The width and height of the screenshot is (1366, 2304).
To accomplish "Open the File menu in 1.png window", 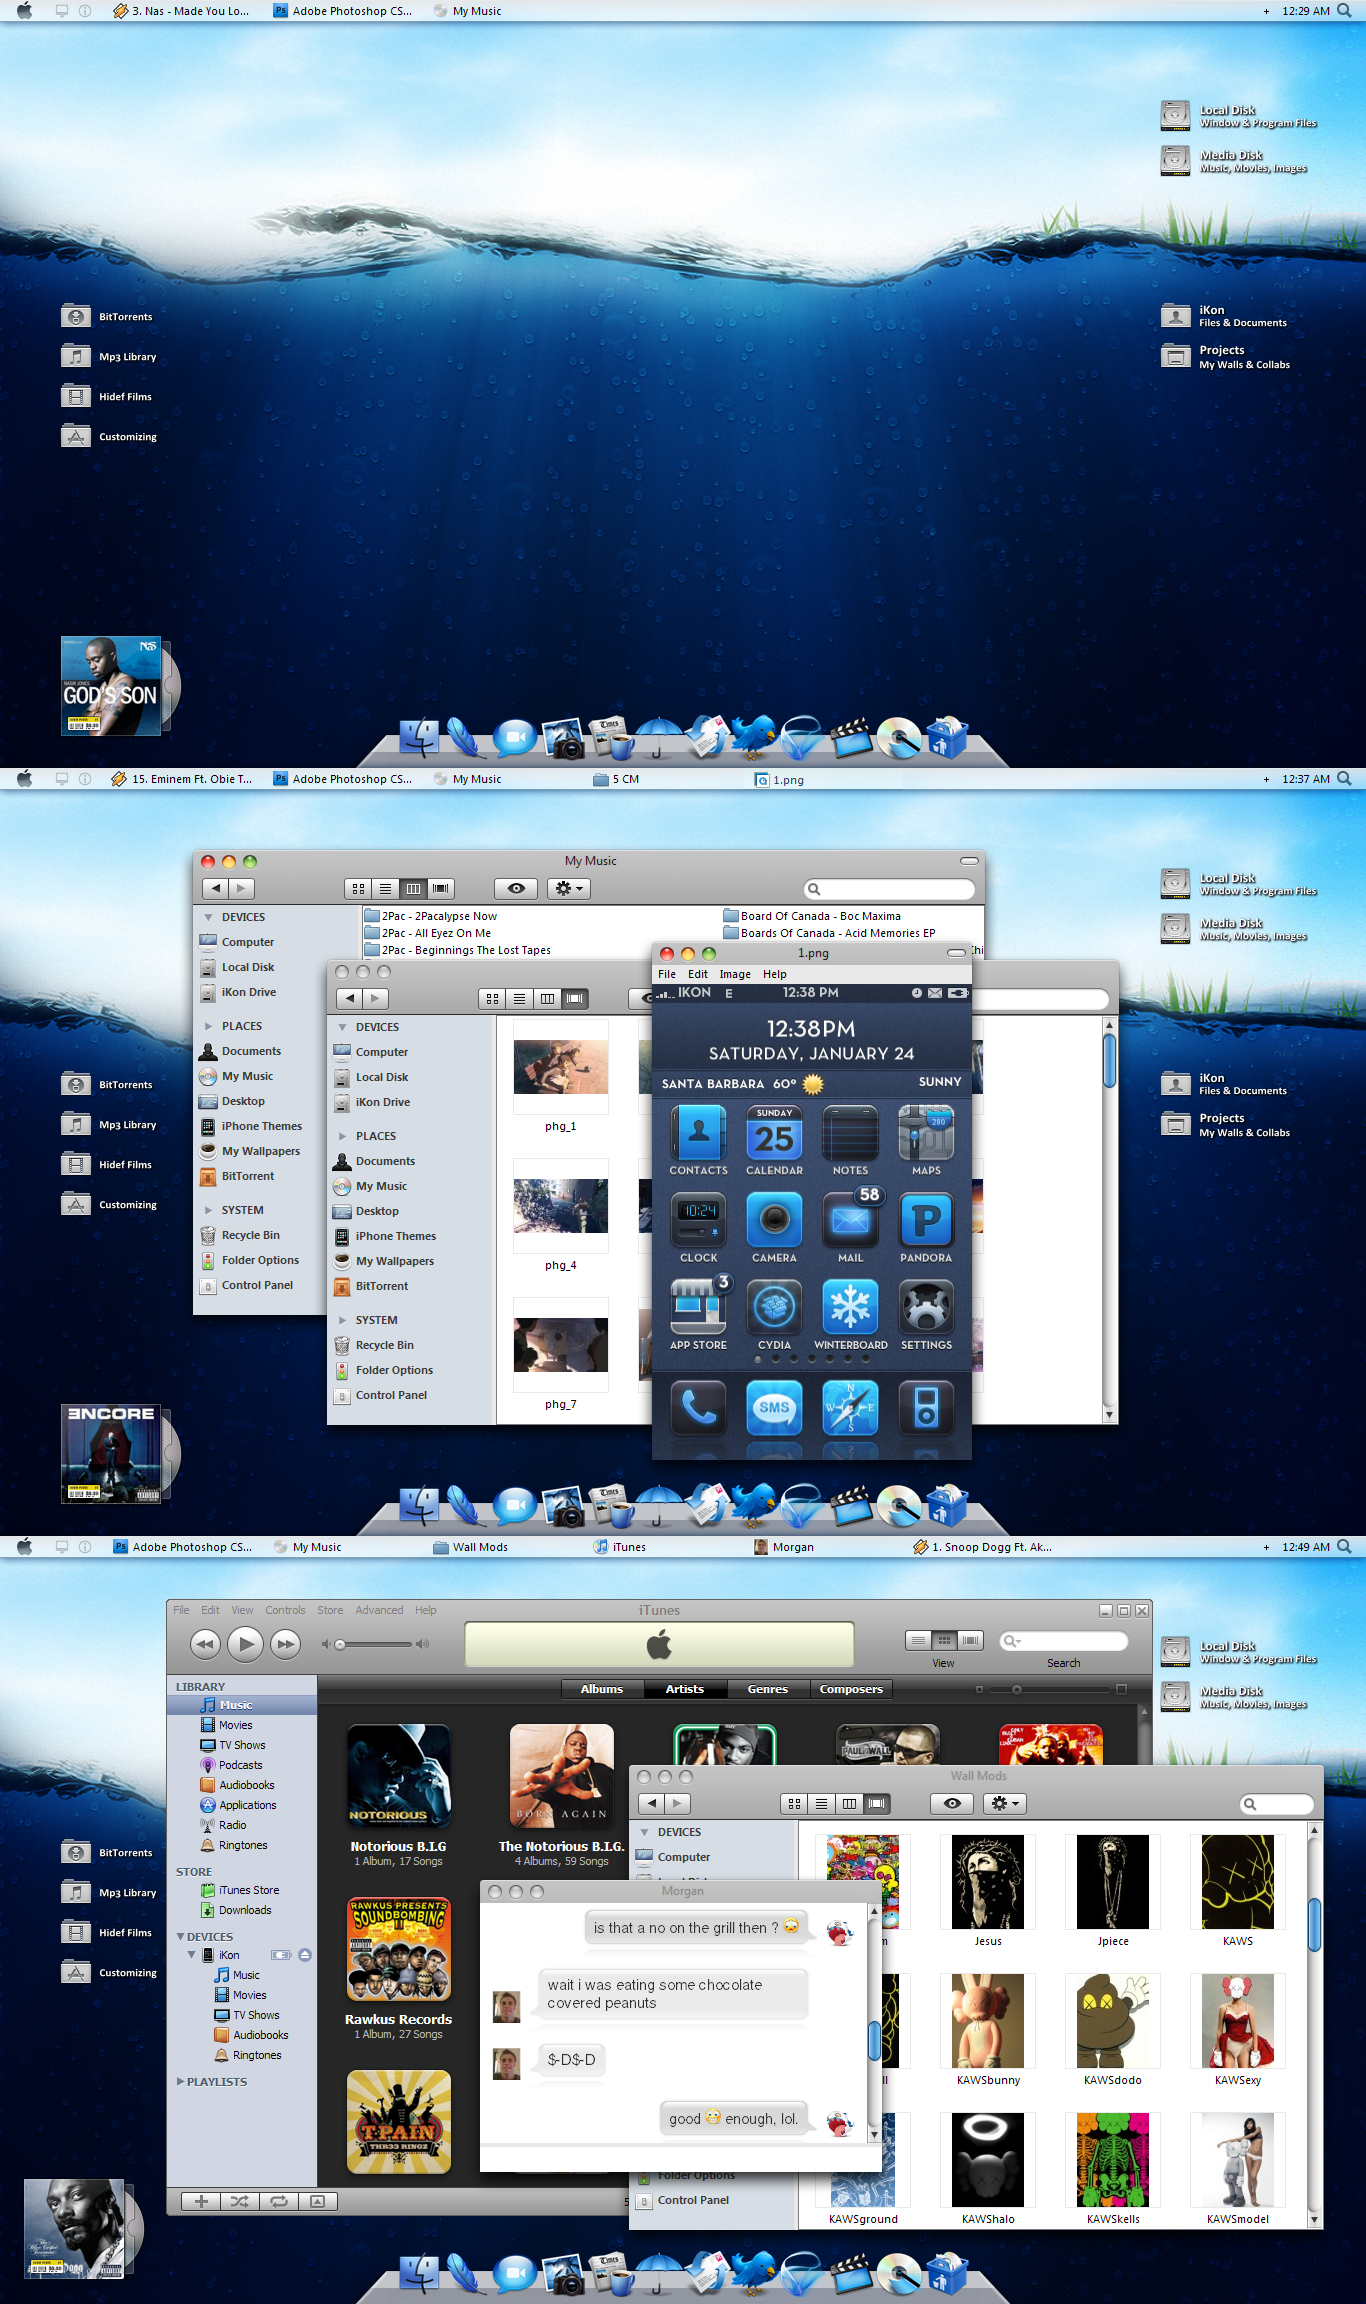I will point(667,974).
